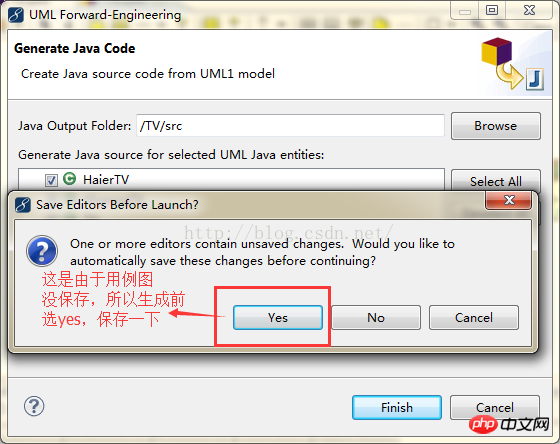Click the UML Forward-Engineering title icon
The image size is (560, 444).
tap(16, 15)
